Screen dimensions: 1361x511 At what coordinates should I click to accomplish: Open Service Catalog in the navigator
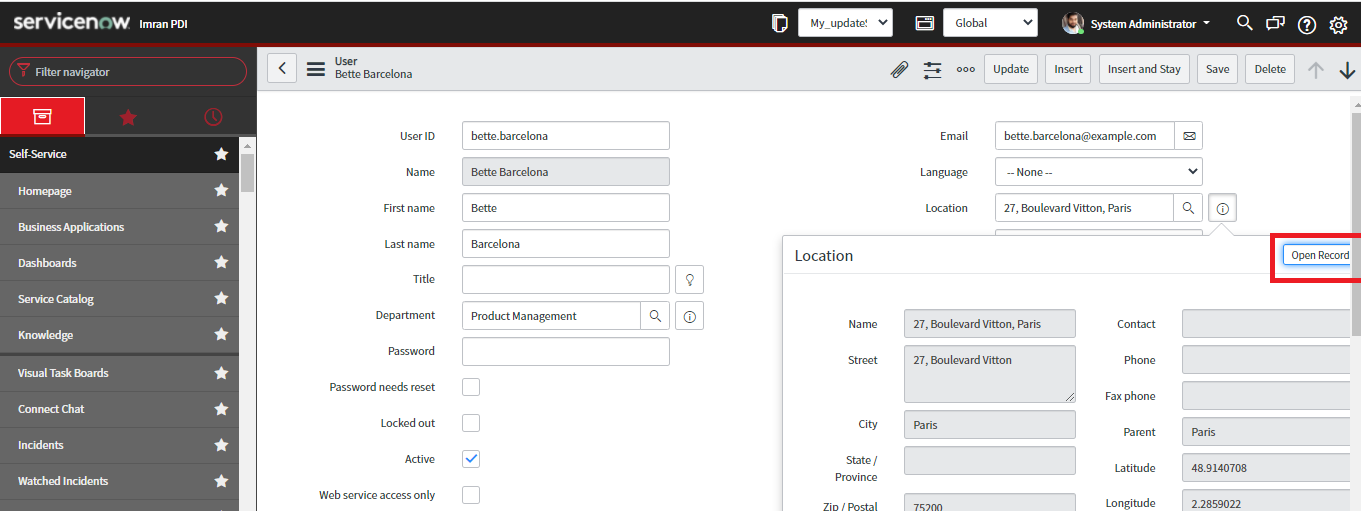click(x=56, y=299)
